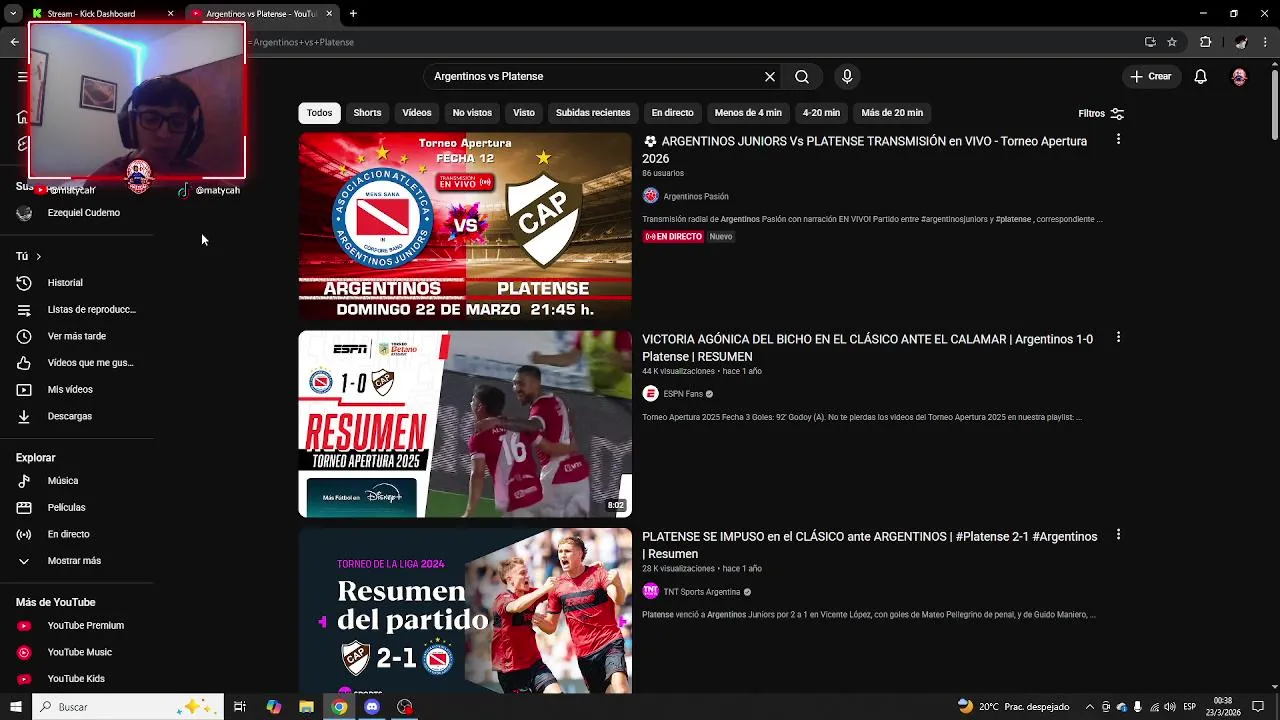Click the Películas clapperboard icon

(24, 508)
